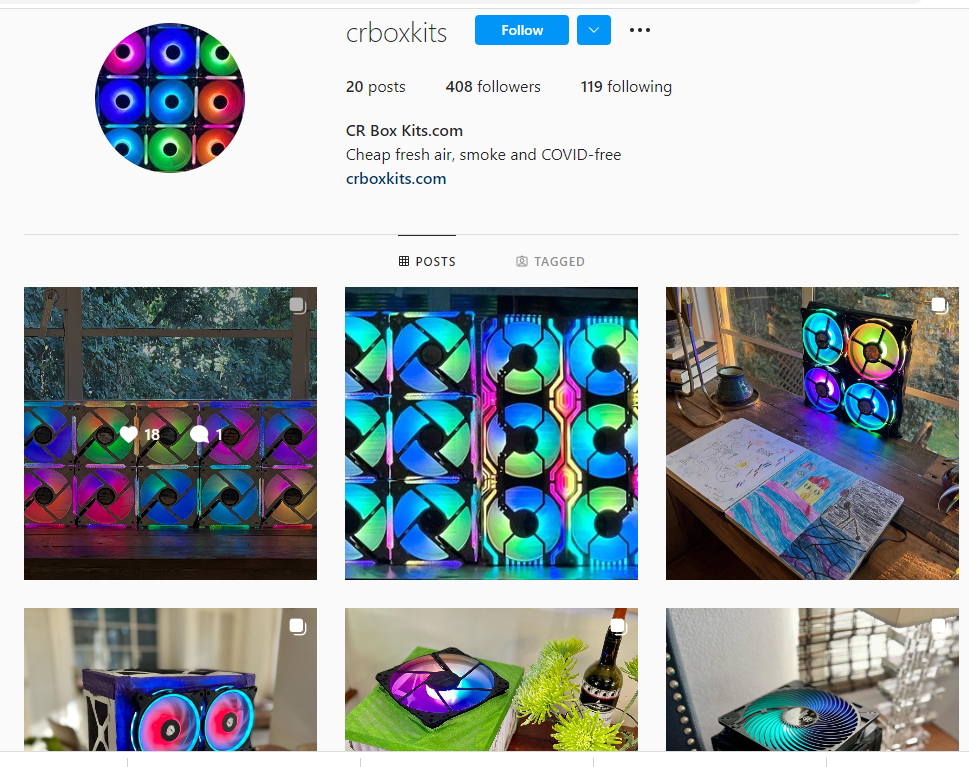View the 408 followers list

pos(493,87)
